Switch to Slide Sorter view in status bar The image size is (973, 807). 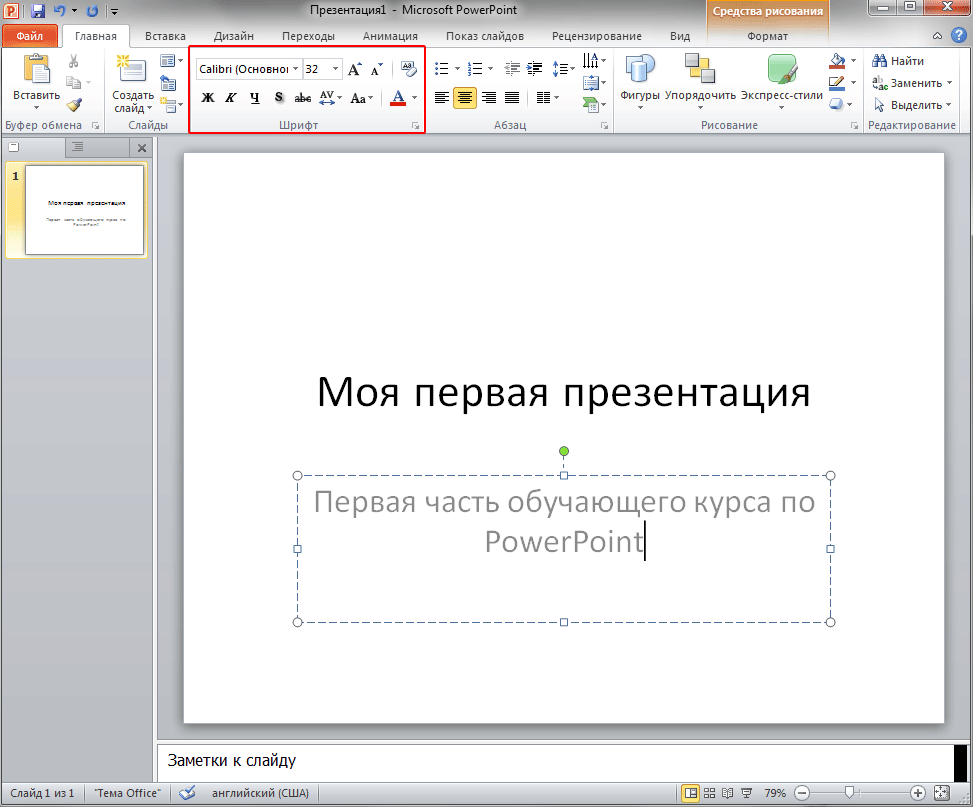[x=709, y=793]
